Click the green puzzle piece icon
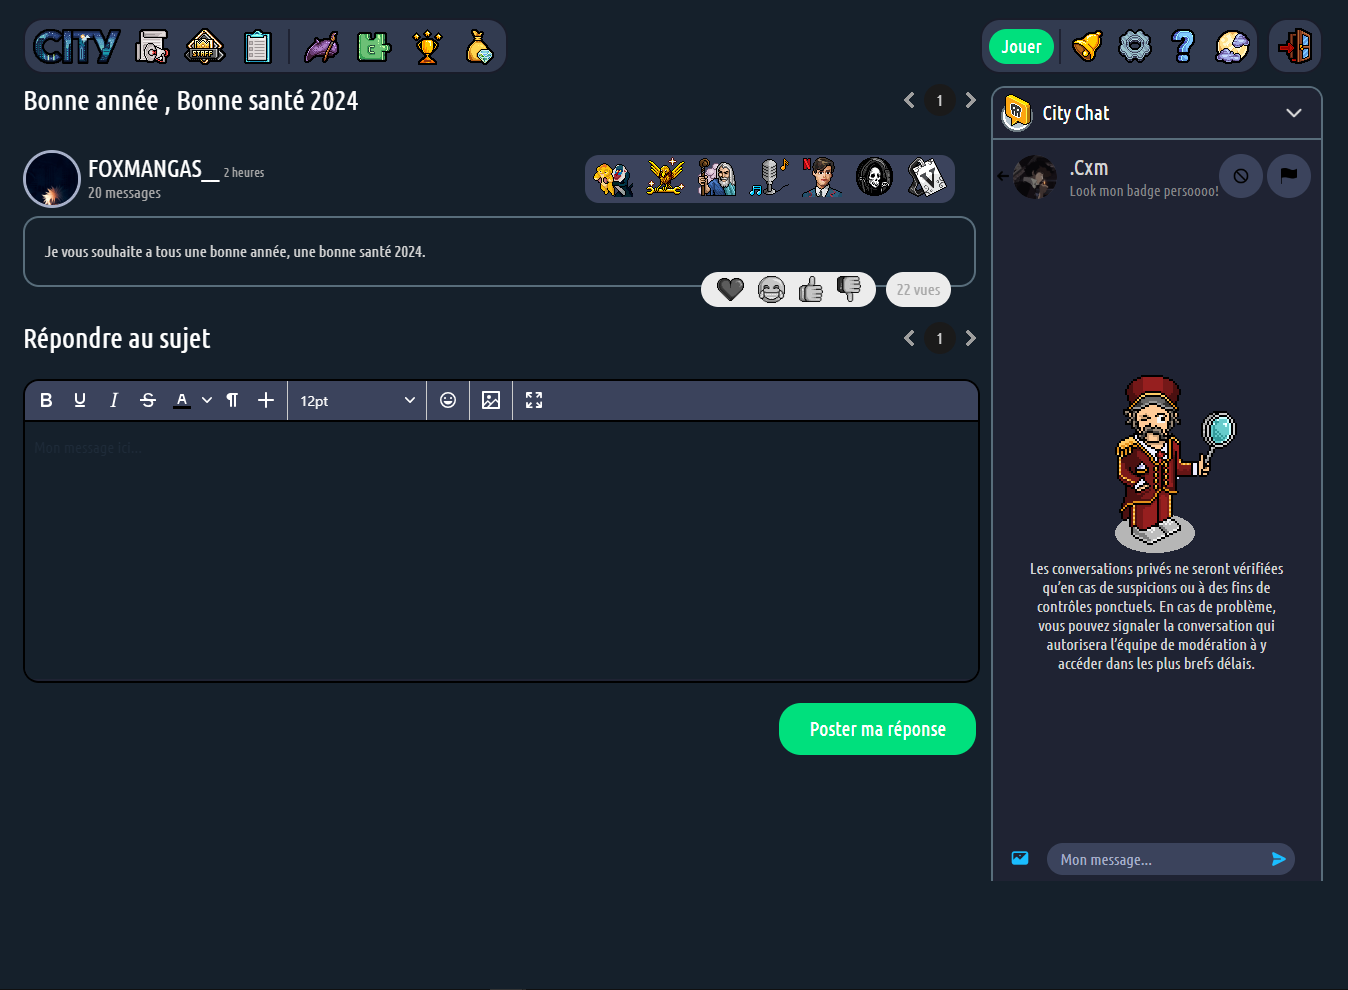Image resolution: width=1348 pixels, height=990 pixels. pyautogui.click(x=374, y=46)
